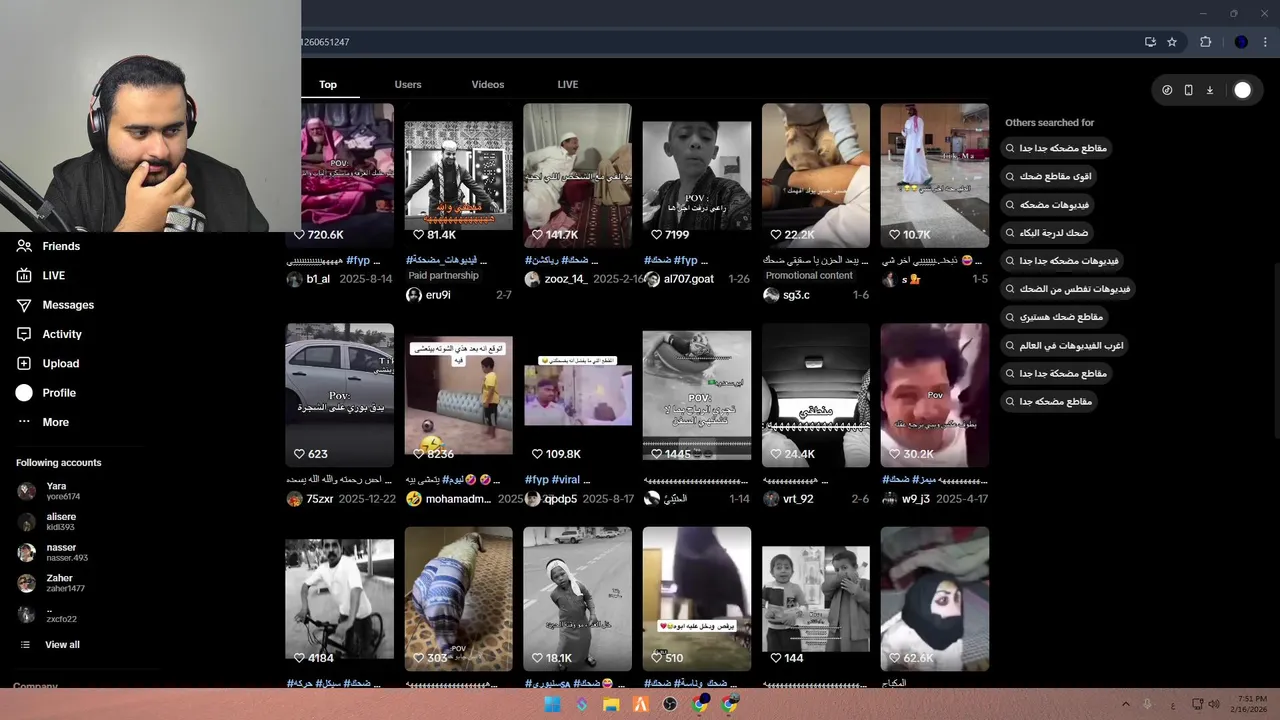Click the heart icon on the 62.6K video
The width and height of the screenshot is (1280, 720).
click(894, 658)
